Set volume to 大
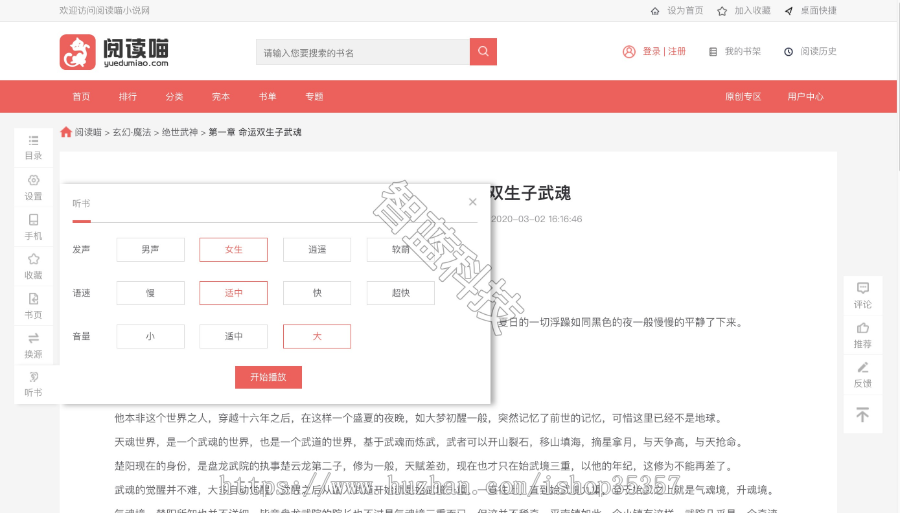This screenshot has width=900, height=513. point(317,336)
